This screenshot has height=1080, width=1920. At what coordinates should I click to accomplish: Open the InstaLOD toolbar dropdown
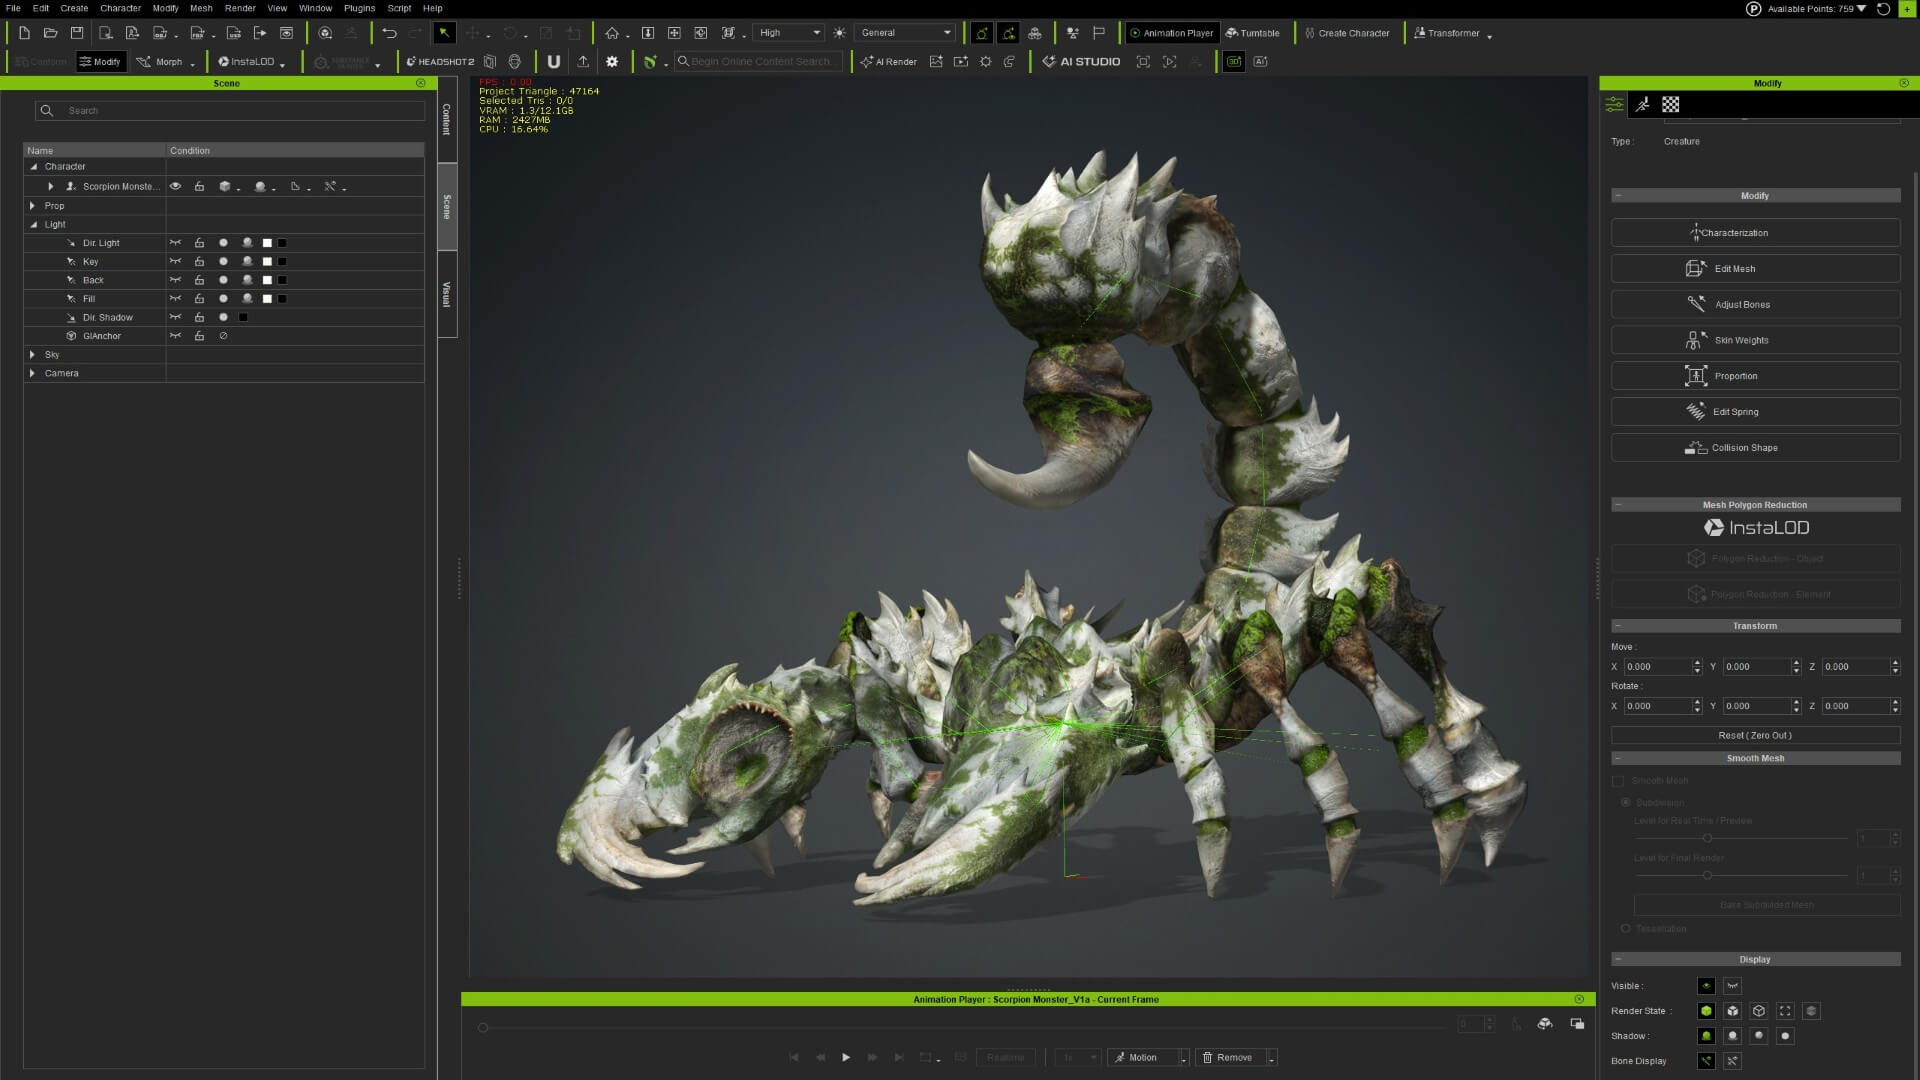[283, 65]
